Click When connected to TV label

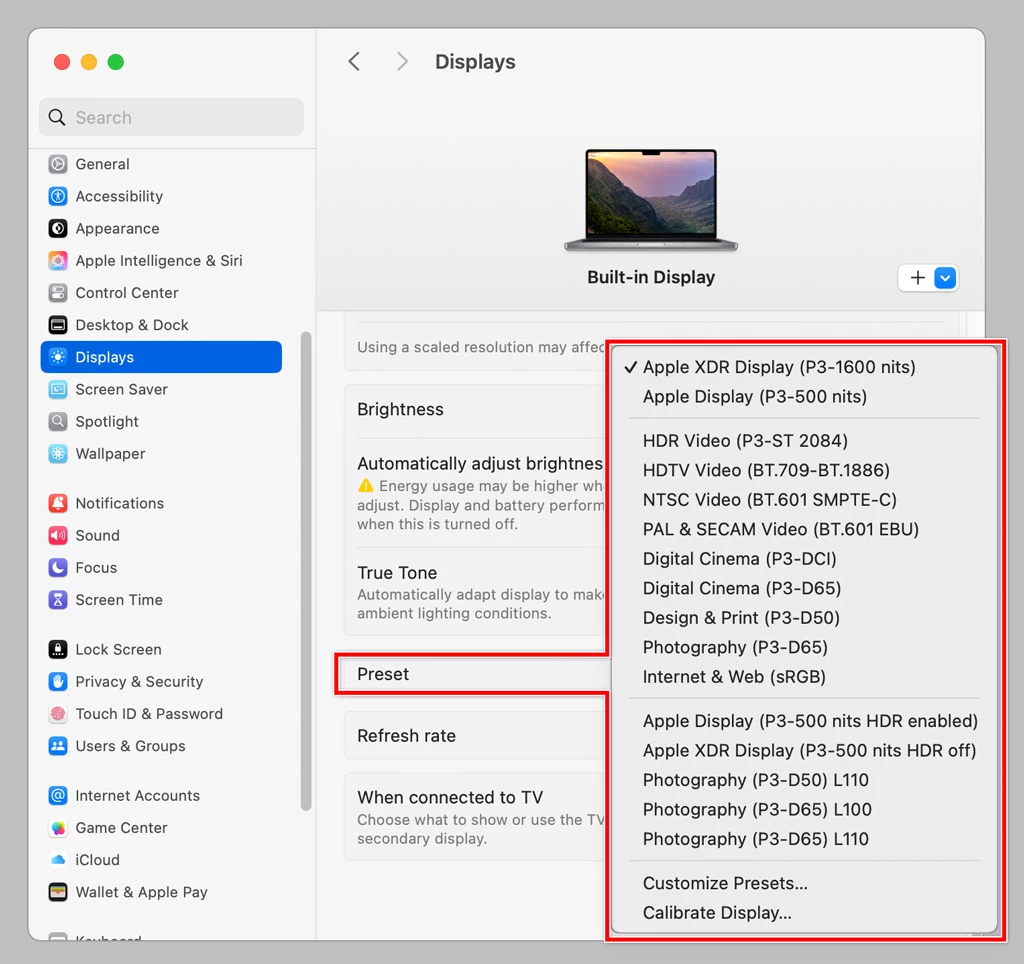[450, 797]
